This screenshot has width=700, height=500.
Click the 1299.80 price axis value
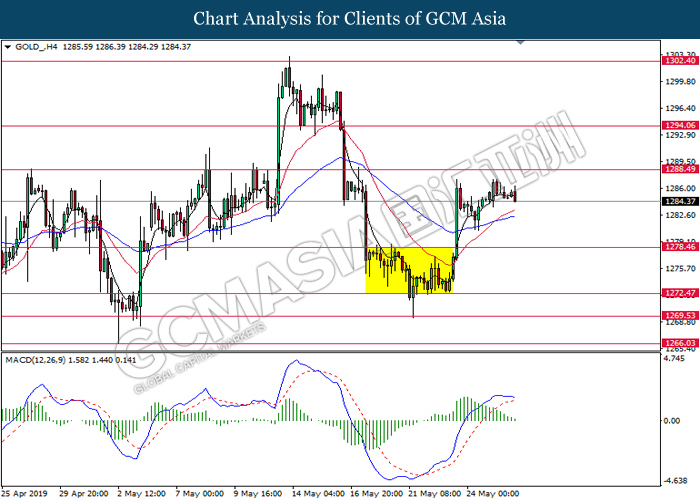[680, 82]
